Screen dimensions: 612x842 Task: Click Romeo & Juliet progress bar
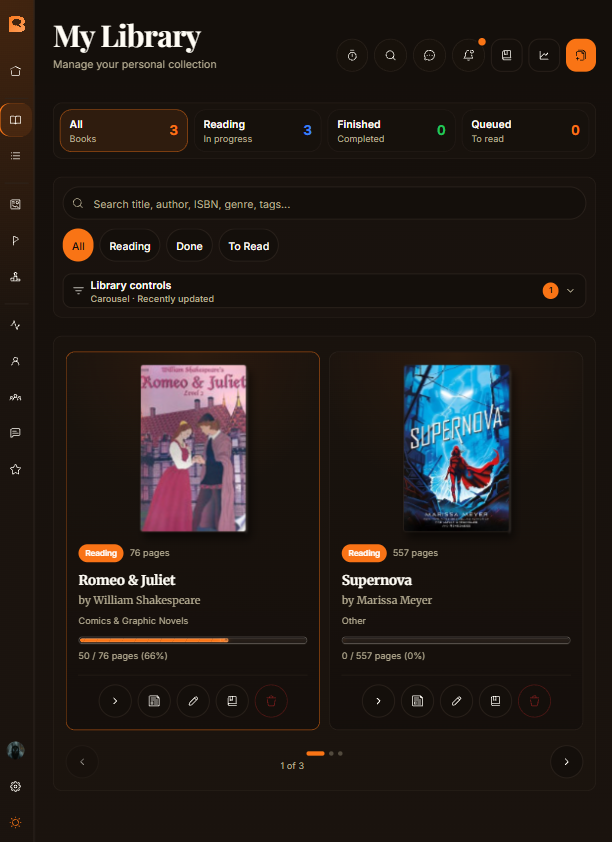[193, 640]
